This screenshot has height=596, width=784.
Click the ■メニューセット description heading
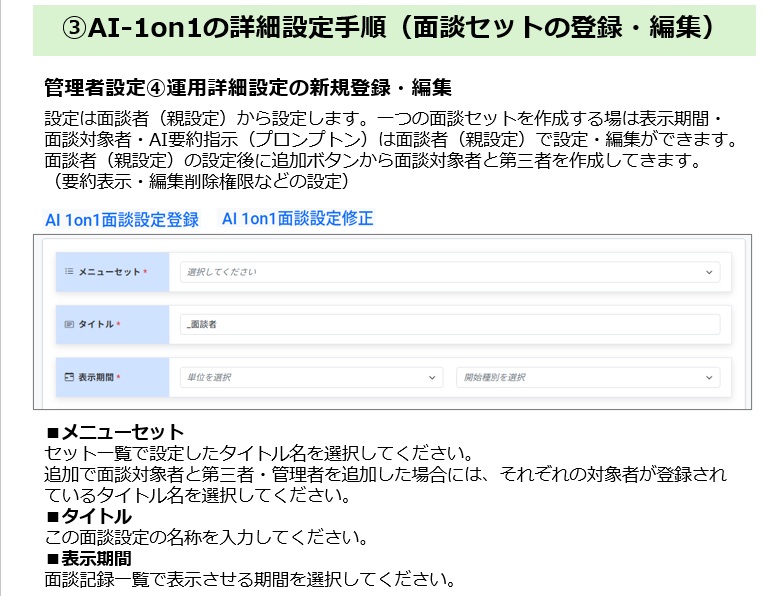pyautogui.click(x=115, y=432)
